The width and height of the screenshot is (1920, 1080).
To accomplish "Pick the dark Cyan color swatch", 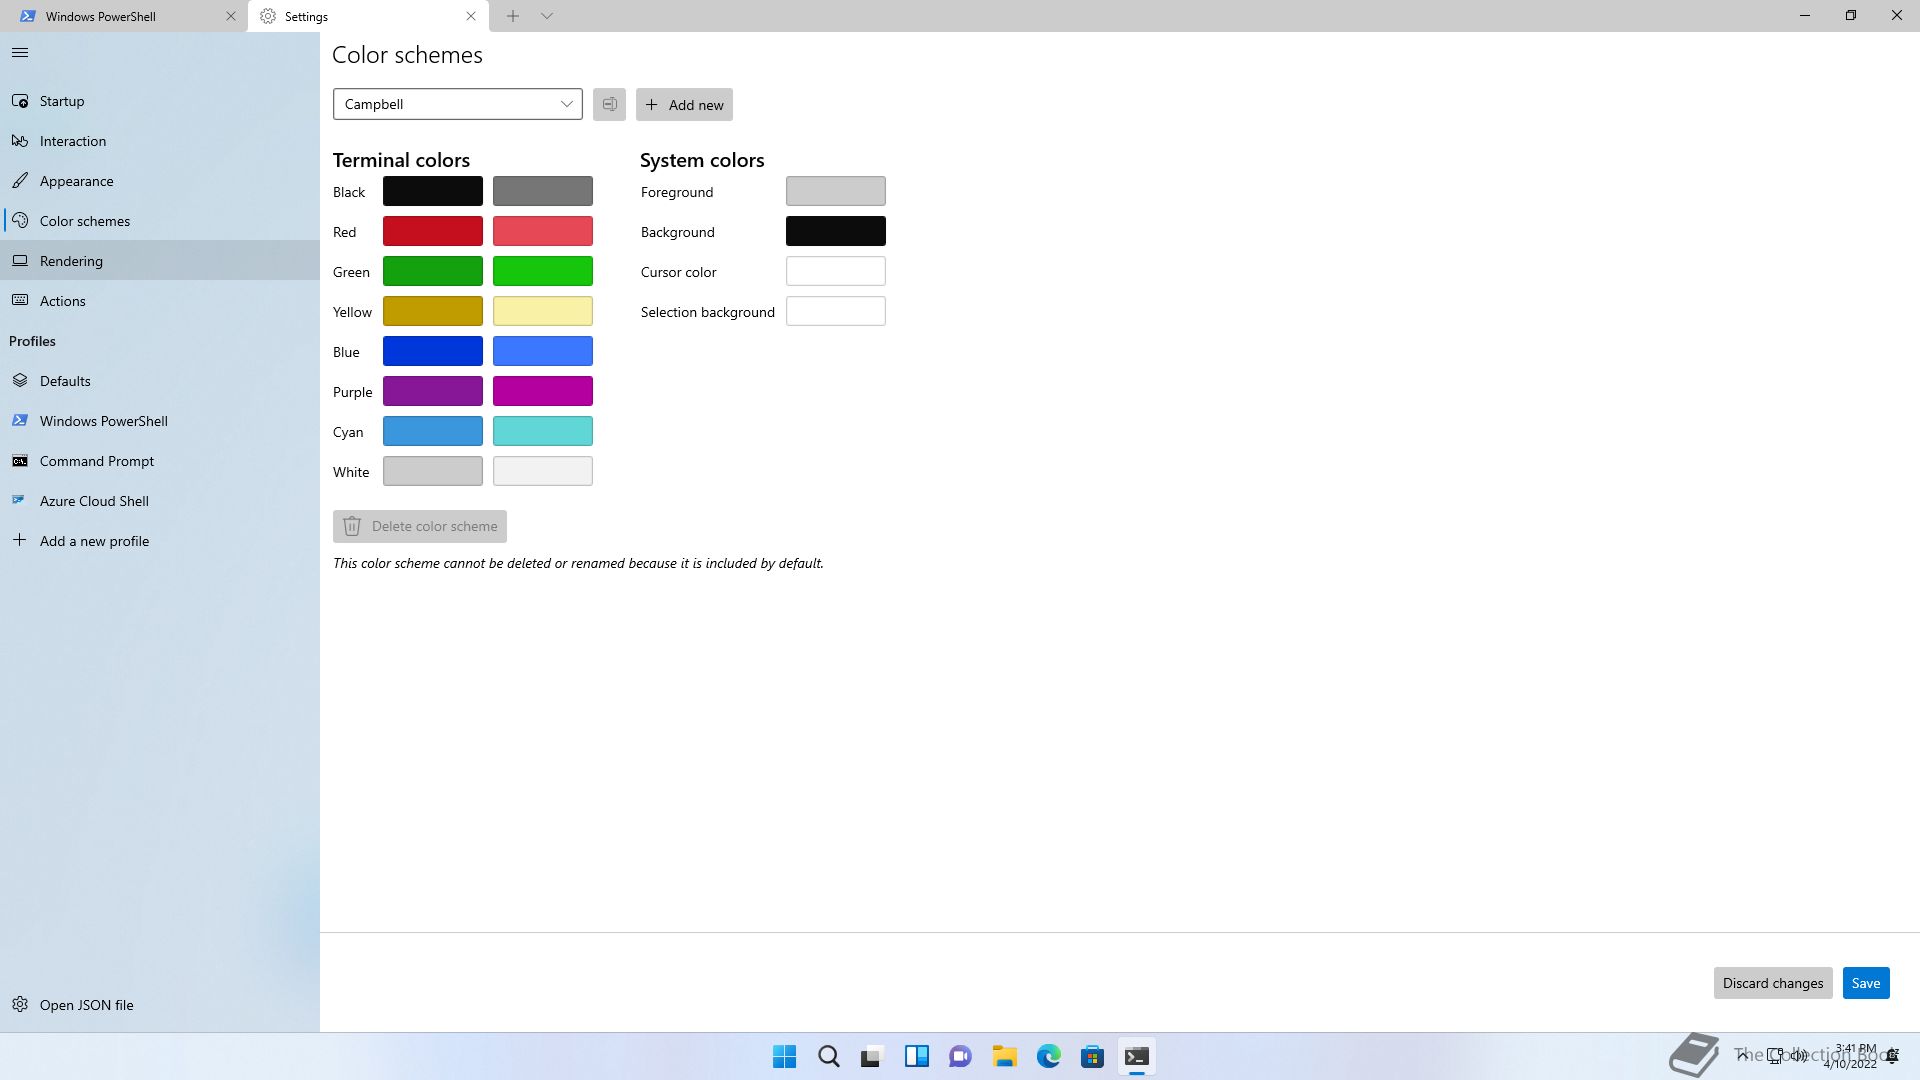I will [x=433, y=431].
